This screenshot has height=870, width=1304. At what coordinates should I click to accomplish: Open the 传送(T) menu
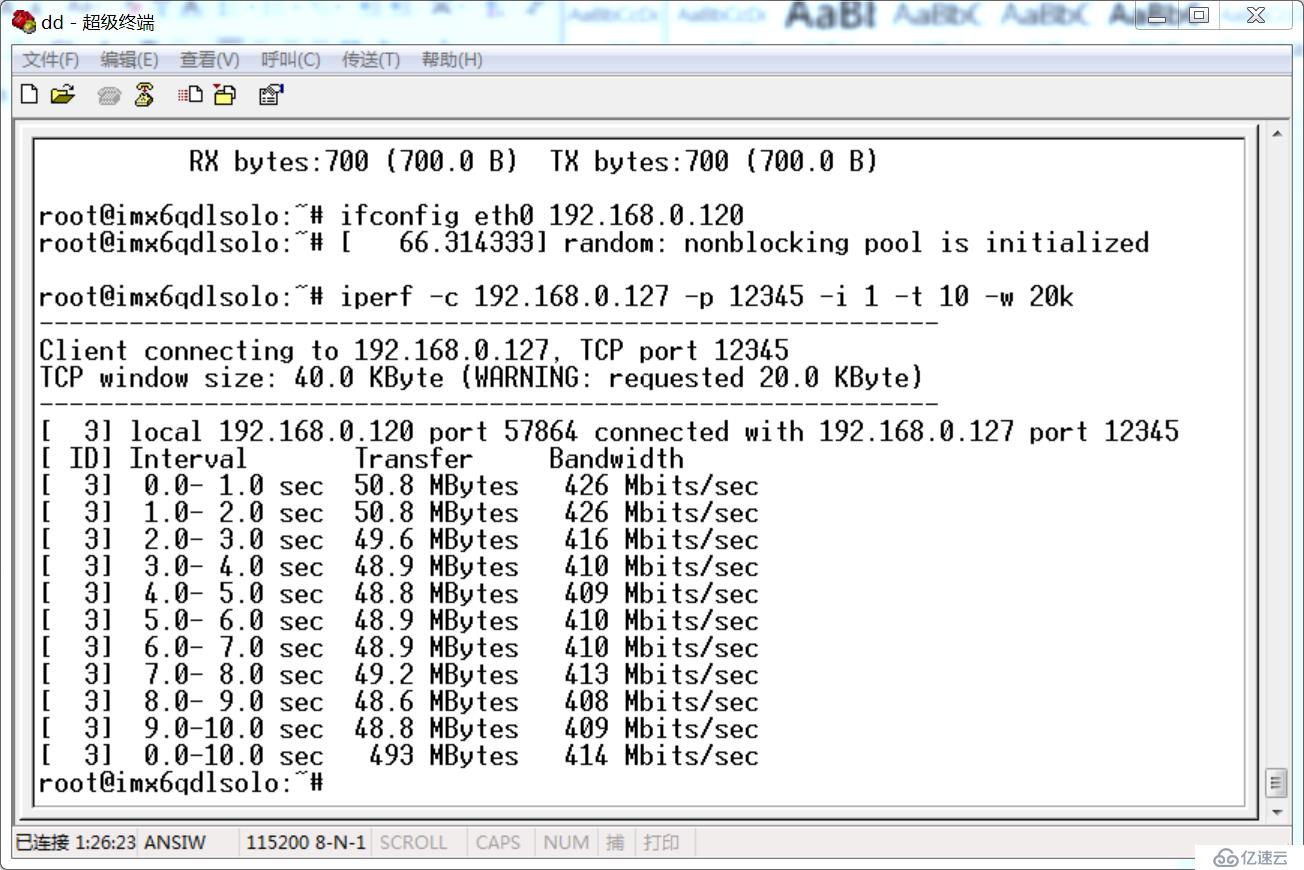(371, 60)
